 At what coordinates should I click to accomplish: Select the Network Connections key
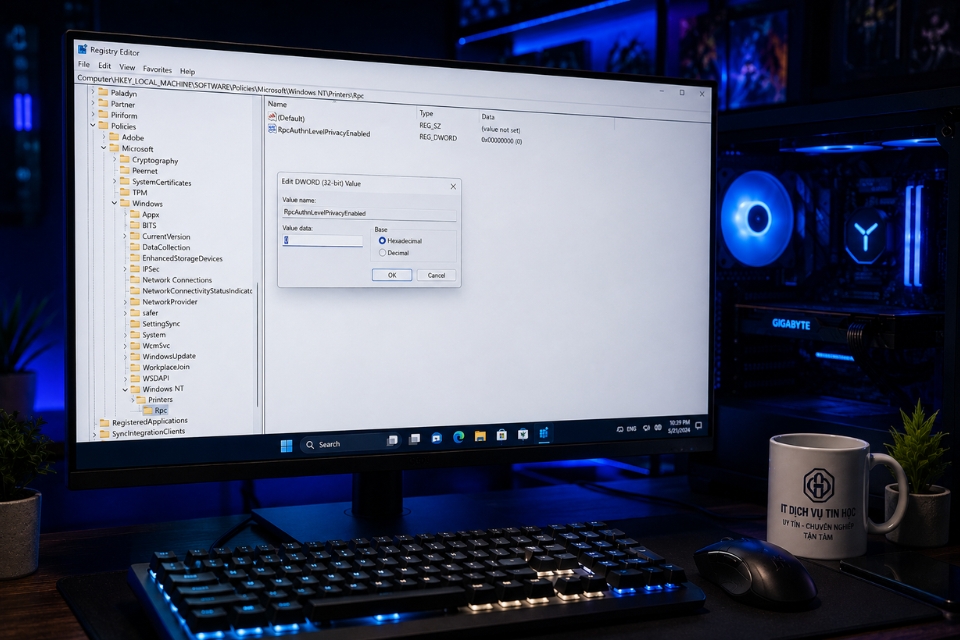(x=177, y=280)
